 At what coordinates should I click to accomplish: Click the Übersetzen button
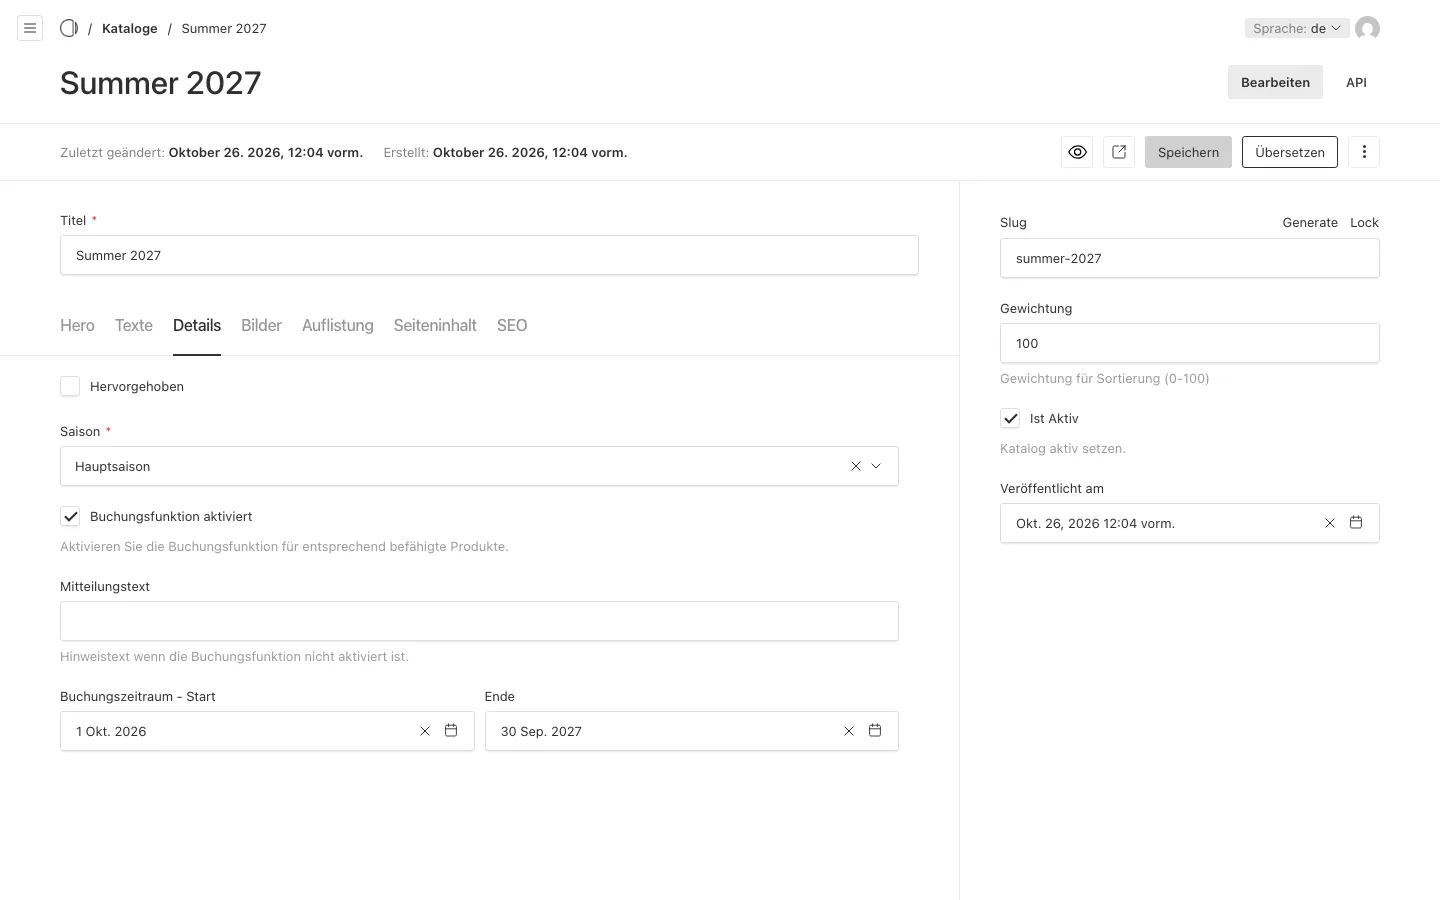click(x=1290, y=152)
